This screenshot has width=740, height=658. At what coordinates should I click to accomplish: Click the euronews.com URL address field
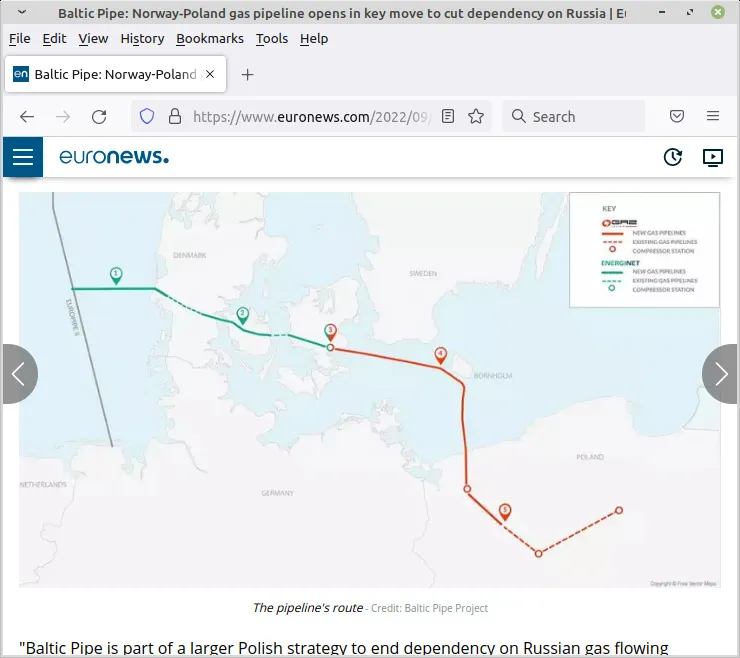click(x=311, y=117)
